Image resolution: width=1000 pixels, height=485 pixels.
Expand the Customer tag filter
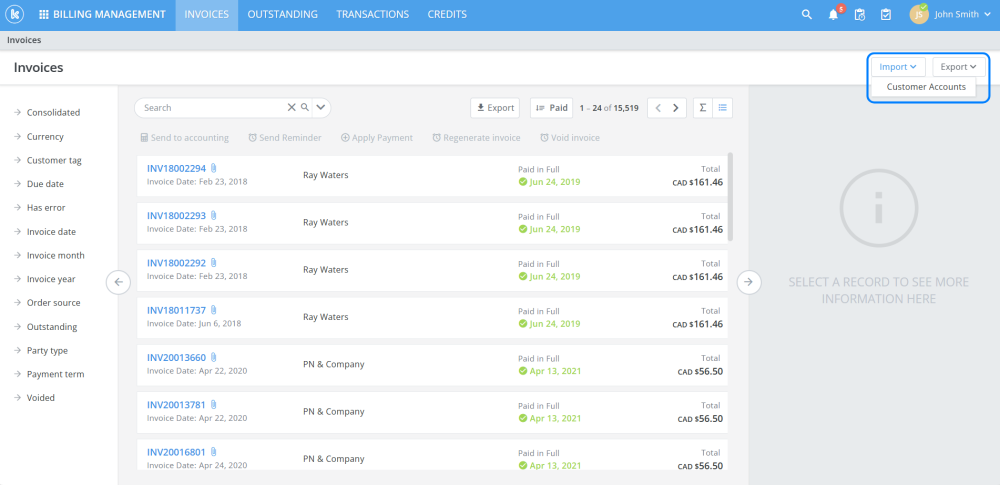coord(47,160)
